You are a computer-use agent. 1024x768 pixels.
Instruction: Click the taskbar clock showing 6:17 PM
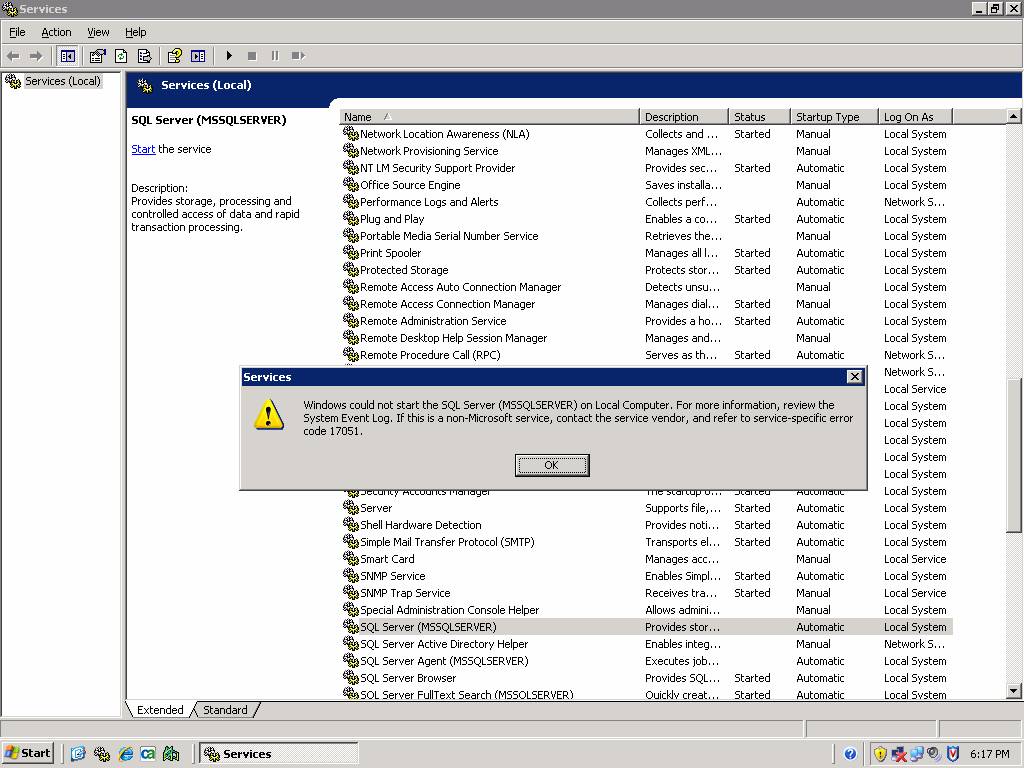(990, 754)
